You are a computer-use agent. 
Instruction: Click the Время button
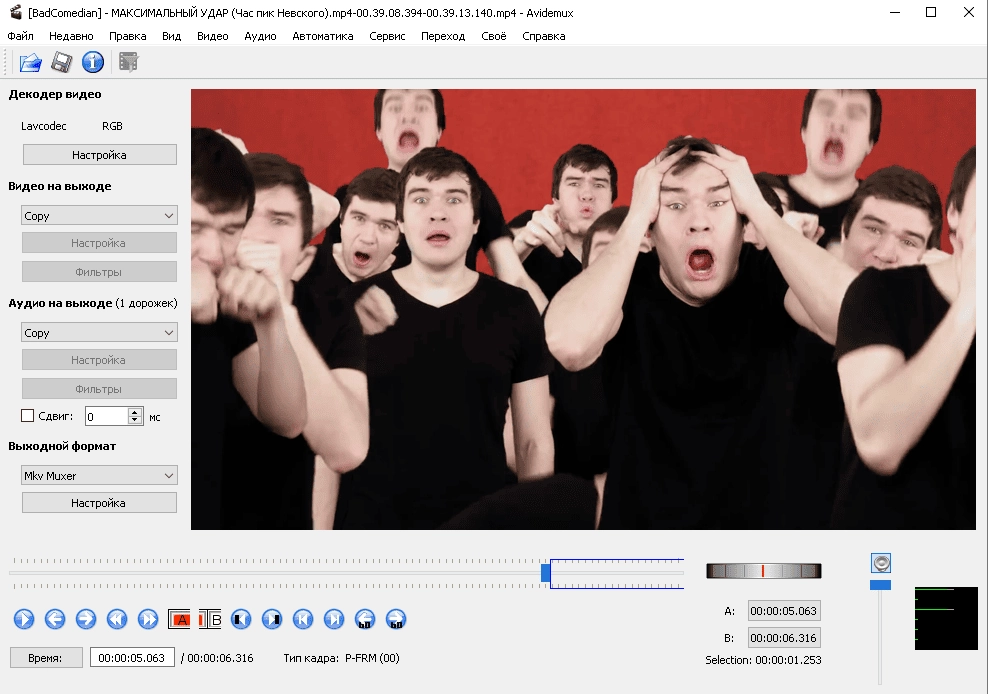46,657
